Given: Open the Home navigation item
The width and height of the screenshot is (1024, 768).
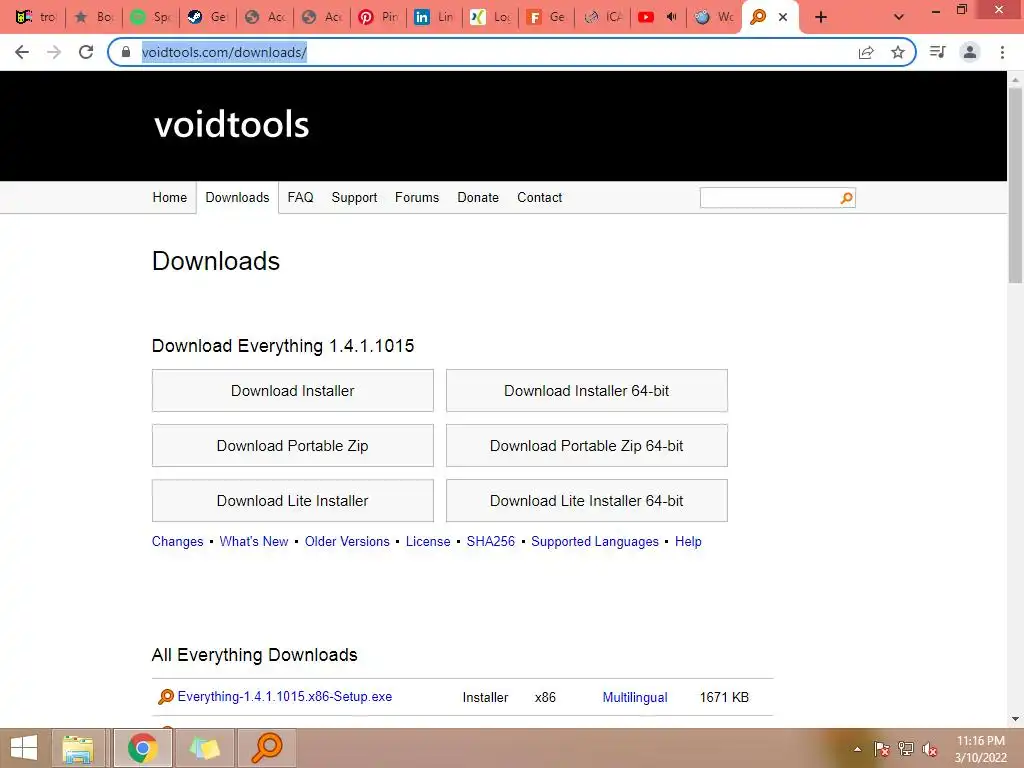Looking at the screenshot, I should click(170, 197).
